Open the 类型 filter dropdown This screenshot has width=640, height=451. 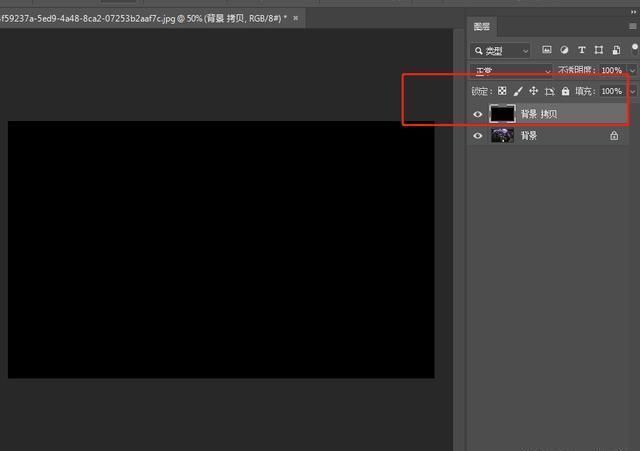coord(500,51)
